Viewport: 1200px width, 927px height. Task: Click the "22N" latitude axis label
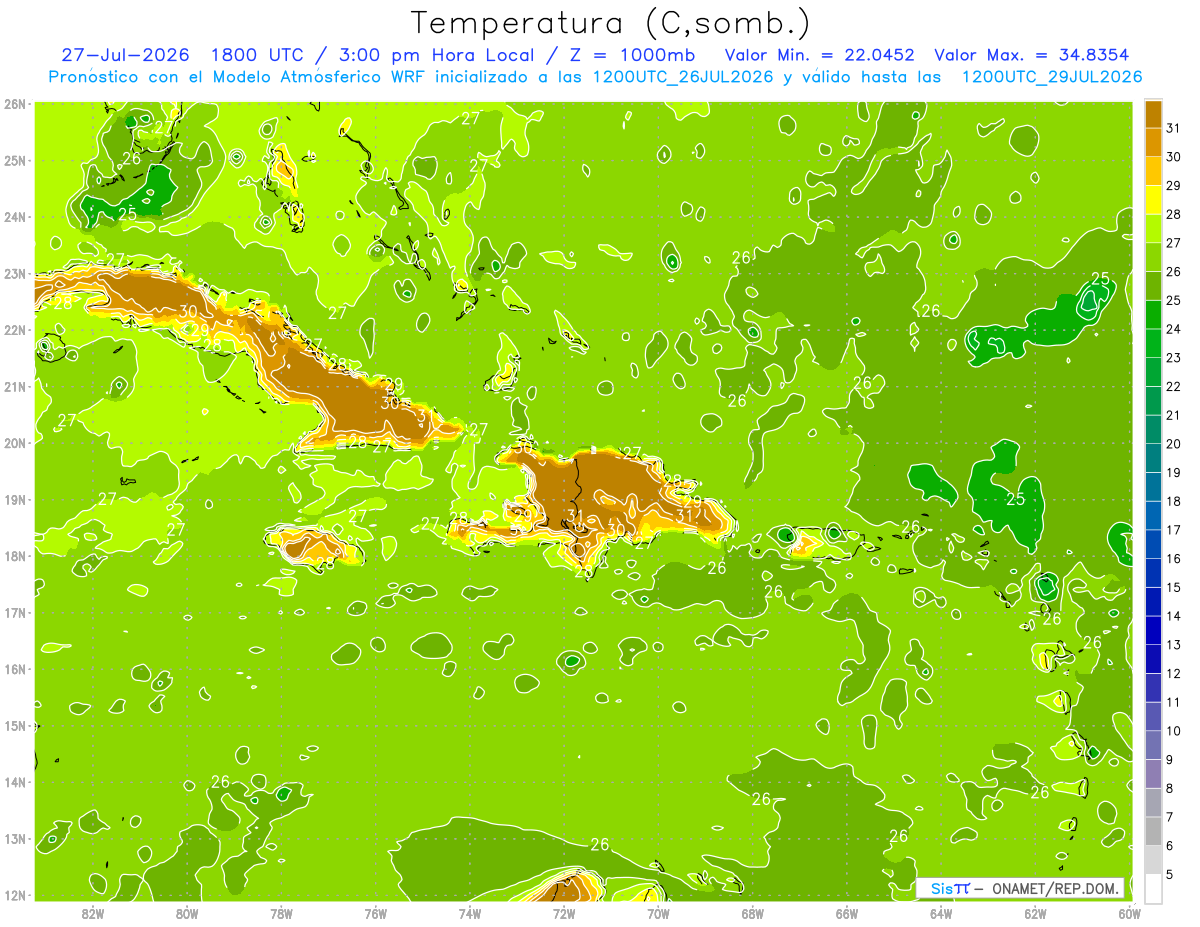pos(15,330)
